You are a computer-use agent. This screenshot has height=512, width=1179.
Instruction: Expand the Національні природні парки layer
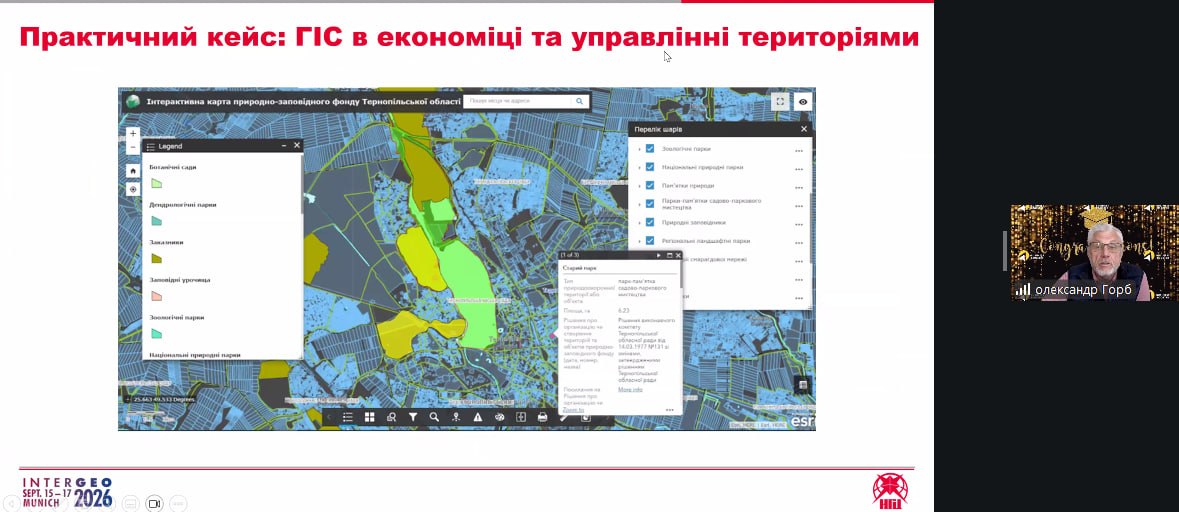(x=639, y=167)
